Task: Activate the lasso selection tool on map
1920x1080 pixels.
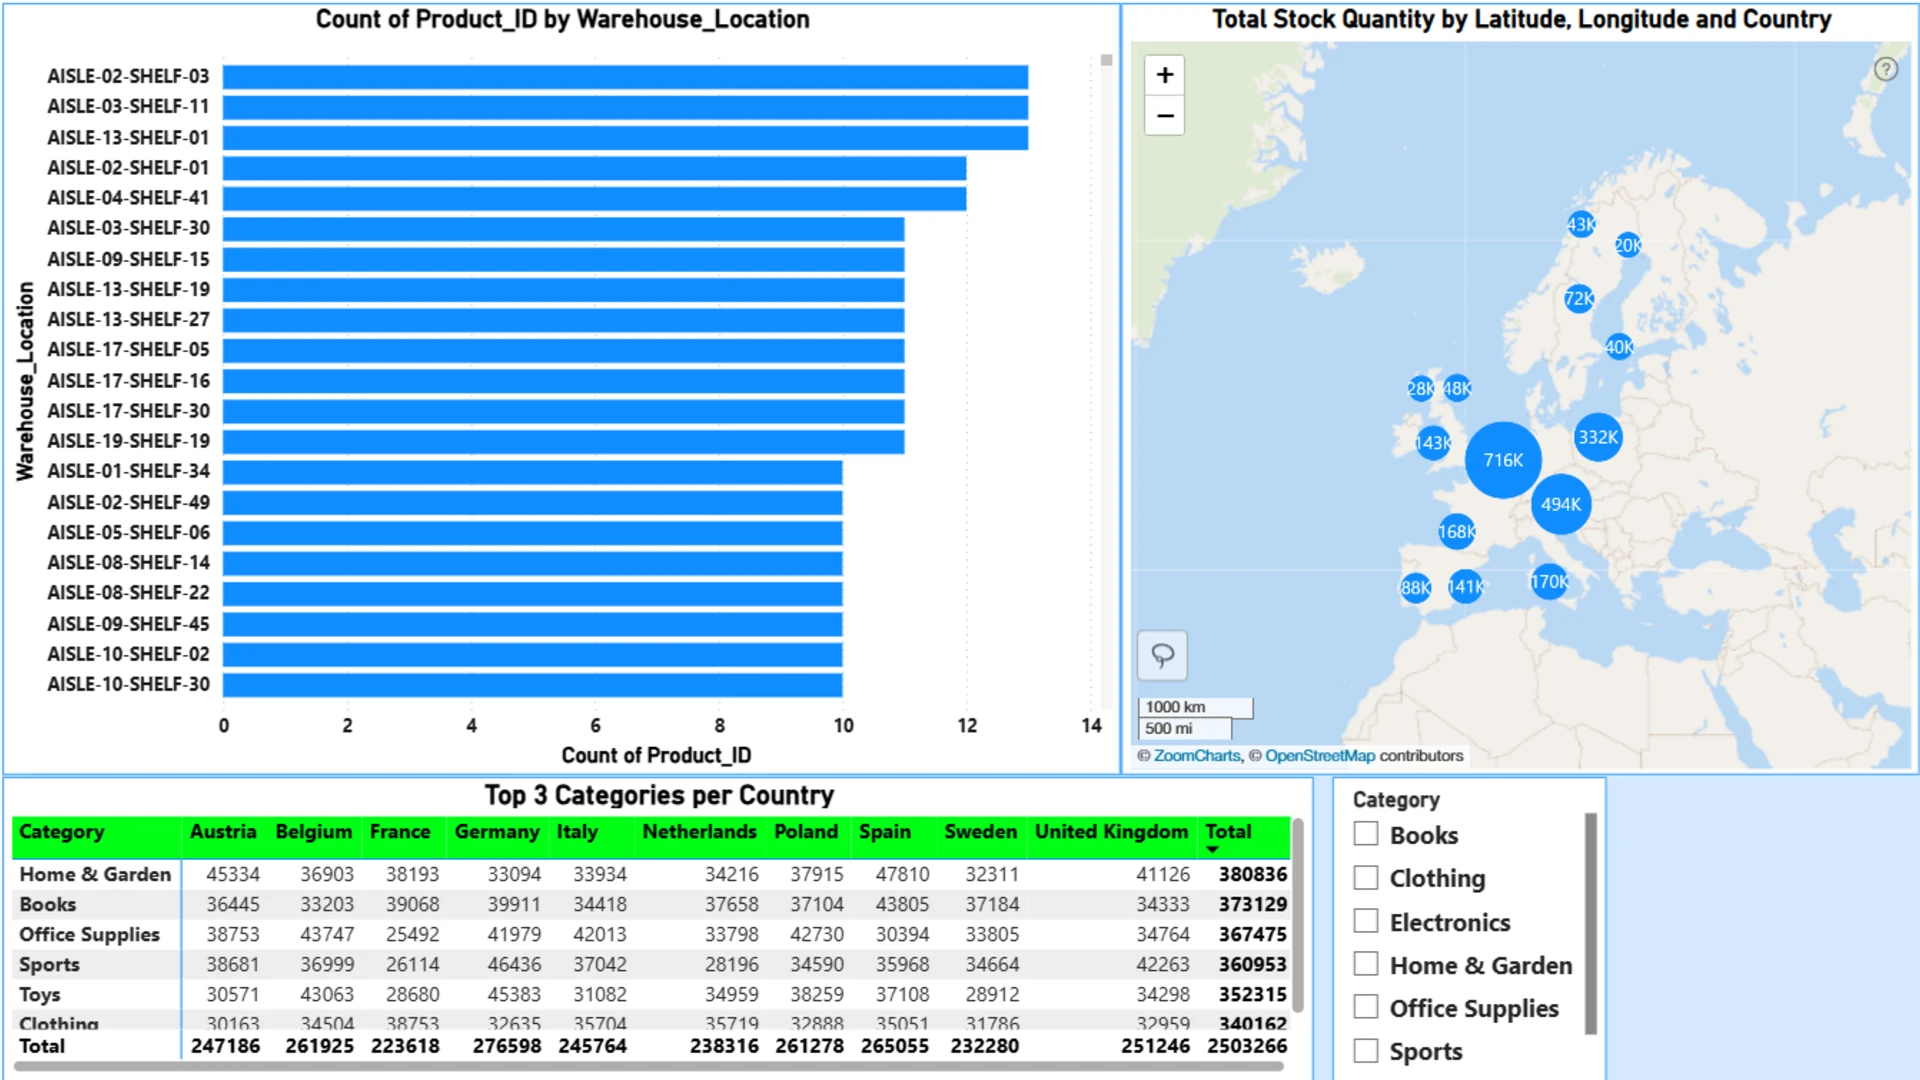Action: point(1162,656)
